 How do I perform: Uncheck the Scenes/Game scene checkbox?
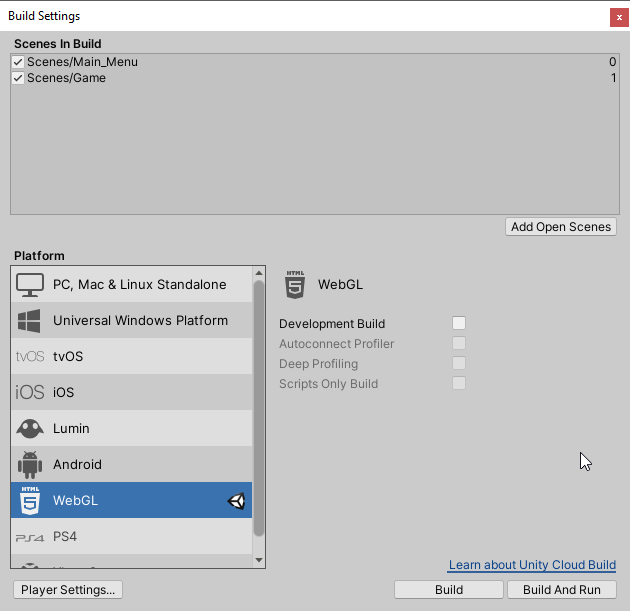click(x=18, y=78)
